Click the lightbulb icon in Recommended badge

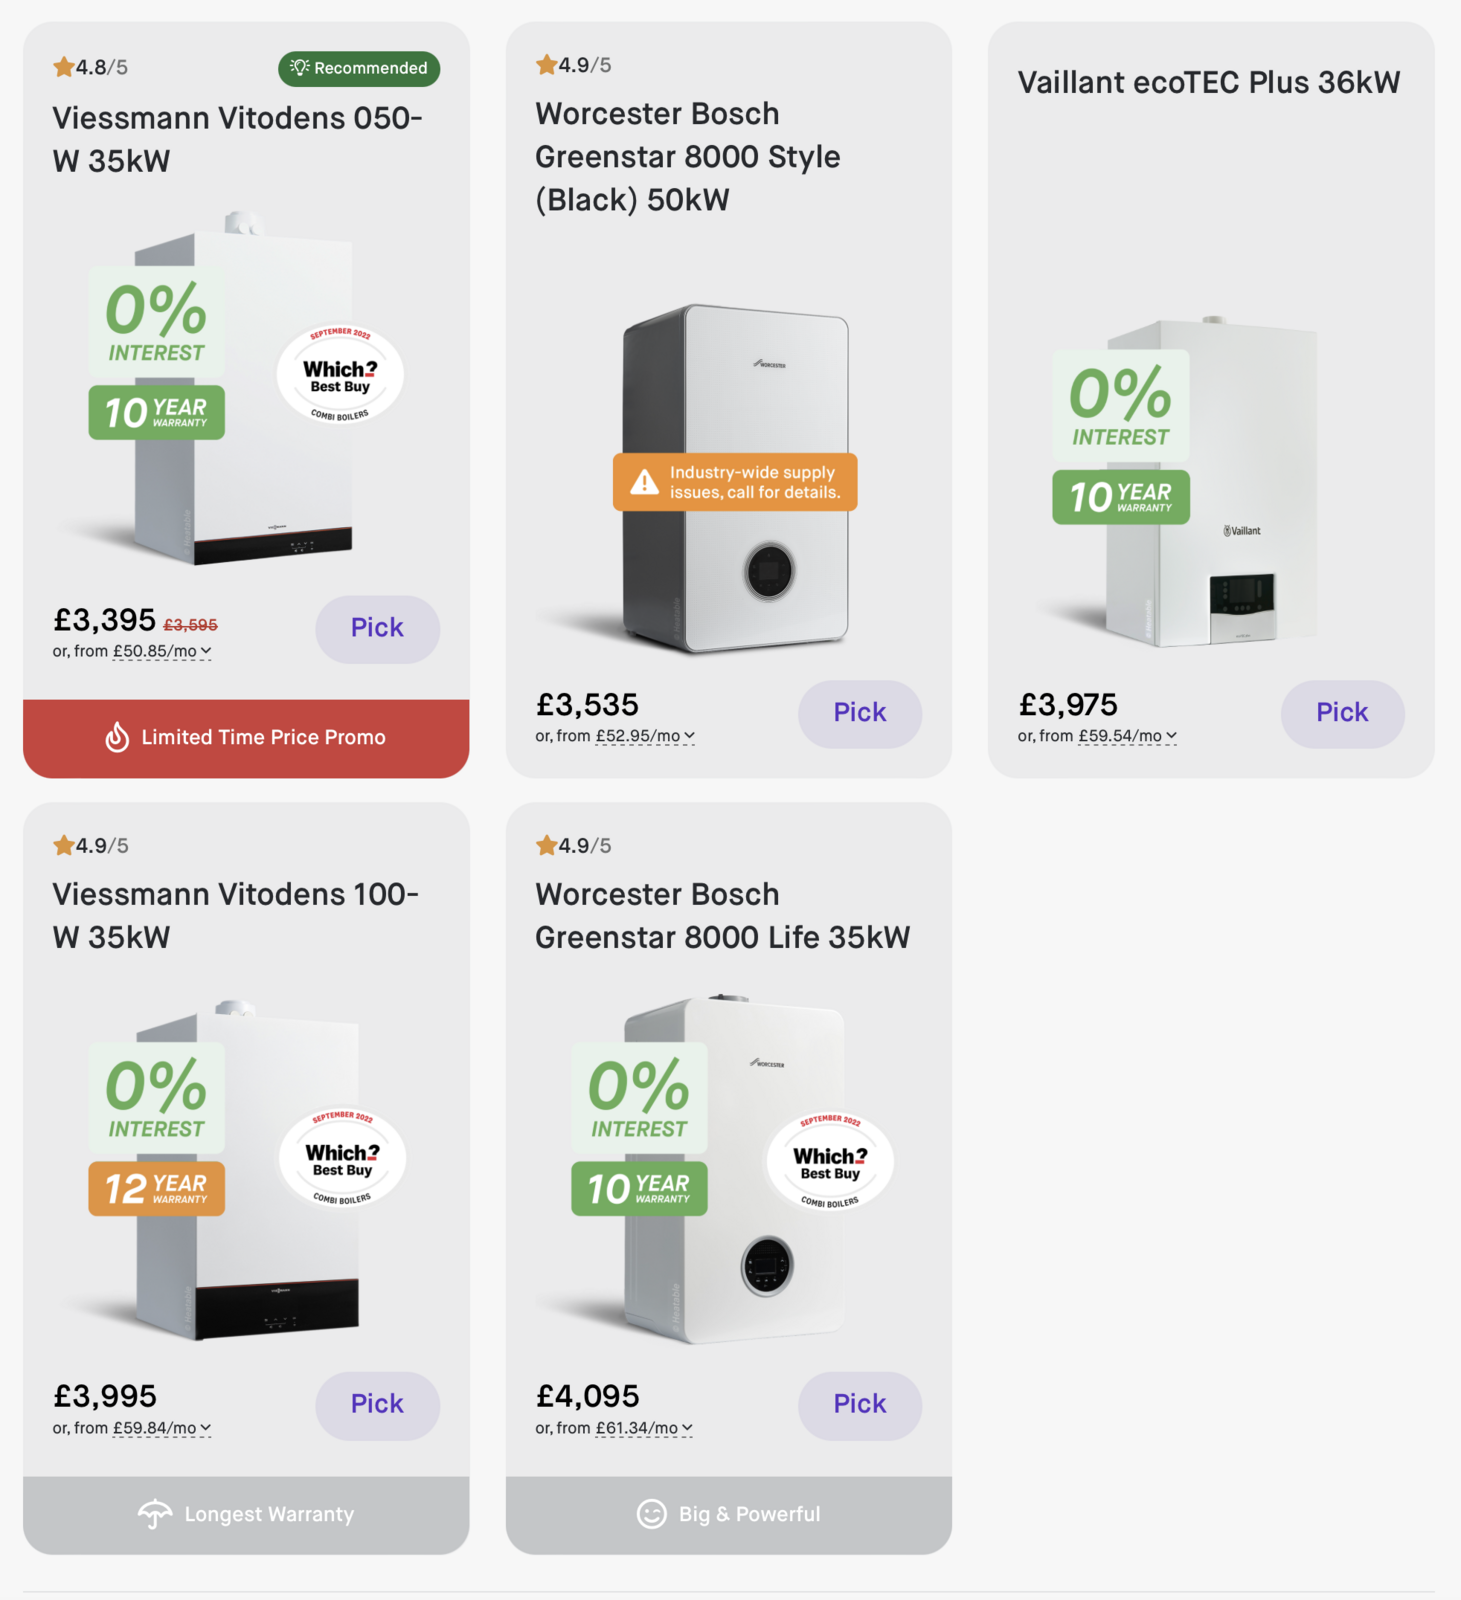click(299, 67)
